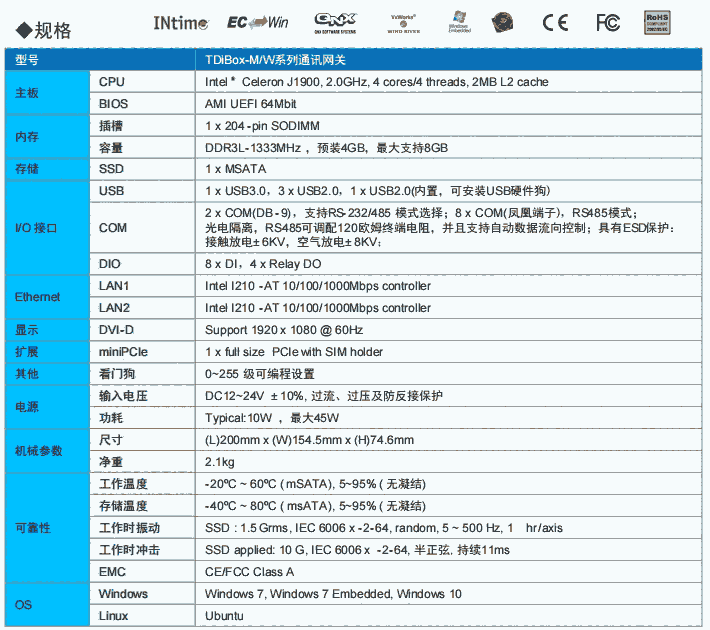
Task: Select the 主板 category cell
Action: tap(28, 93)
